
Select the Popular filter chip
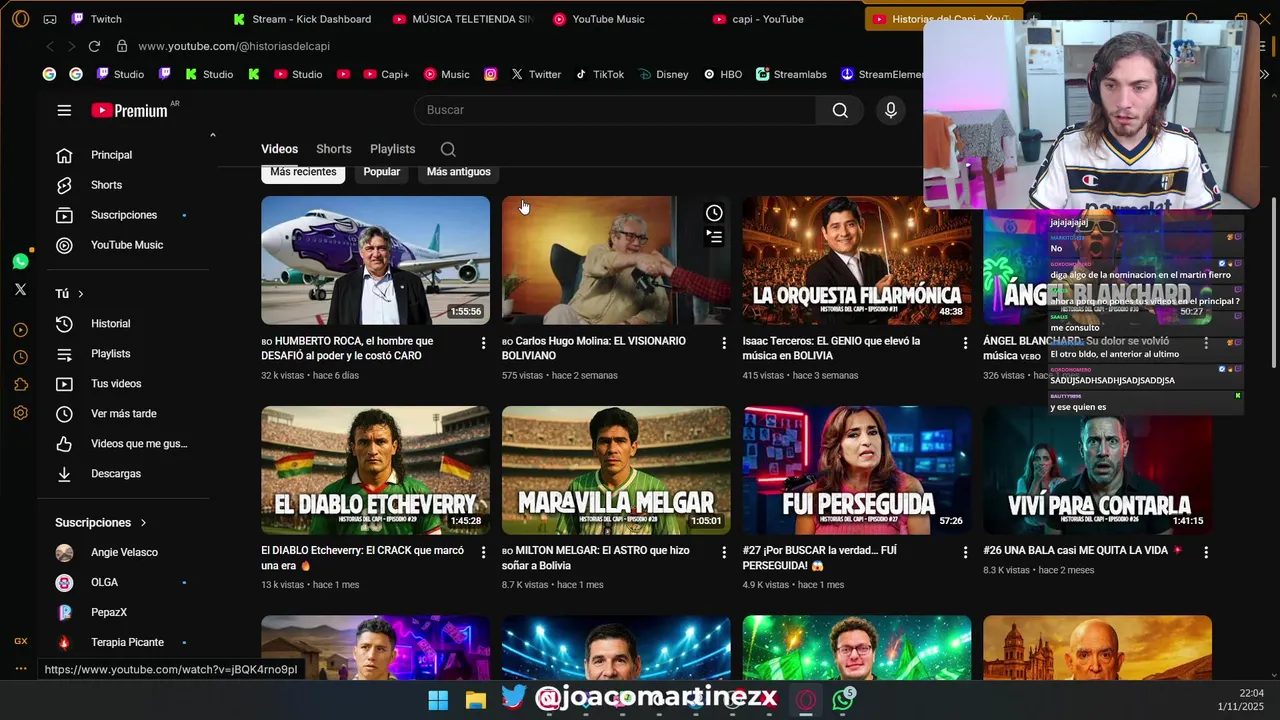(382, 172)
